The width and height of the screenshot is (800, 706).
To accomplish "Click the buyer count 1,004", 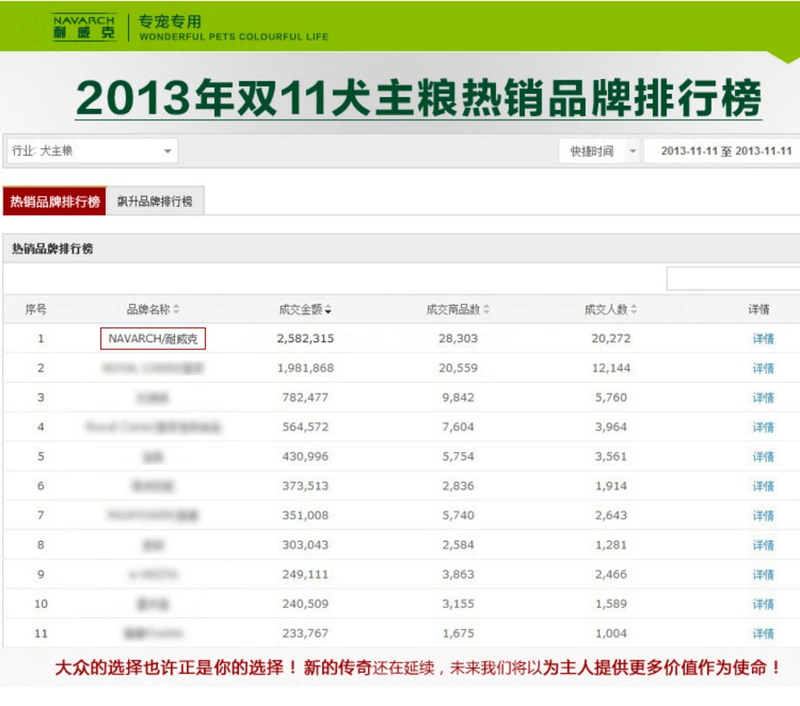I will tap(611, 634).
